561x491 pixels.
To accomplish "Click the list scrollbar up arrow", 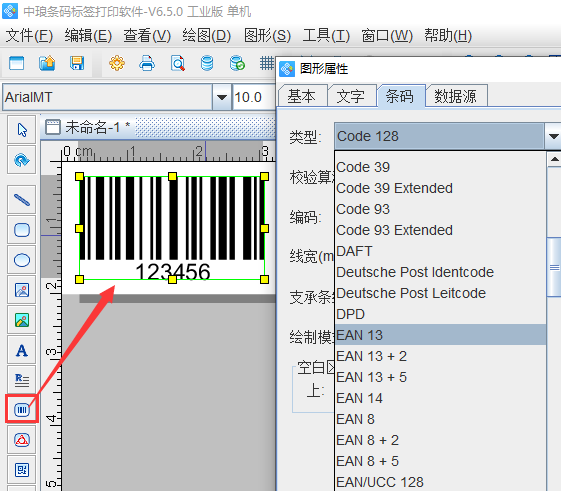I will (554, 159).
